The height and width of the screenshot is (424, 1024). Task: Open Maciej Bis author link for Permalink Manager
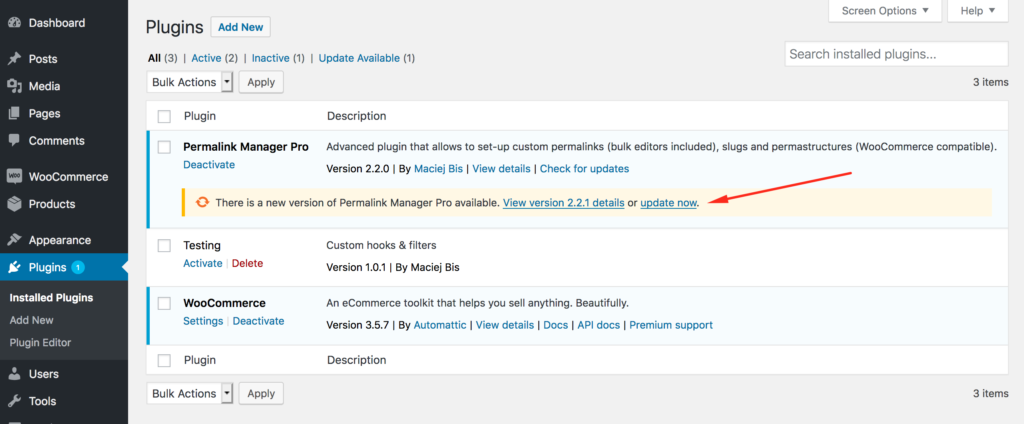(x=438, y=169)
